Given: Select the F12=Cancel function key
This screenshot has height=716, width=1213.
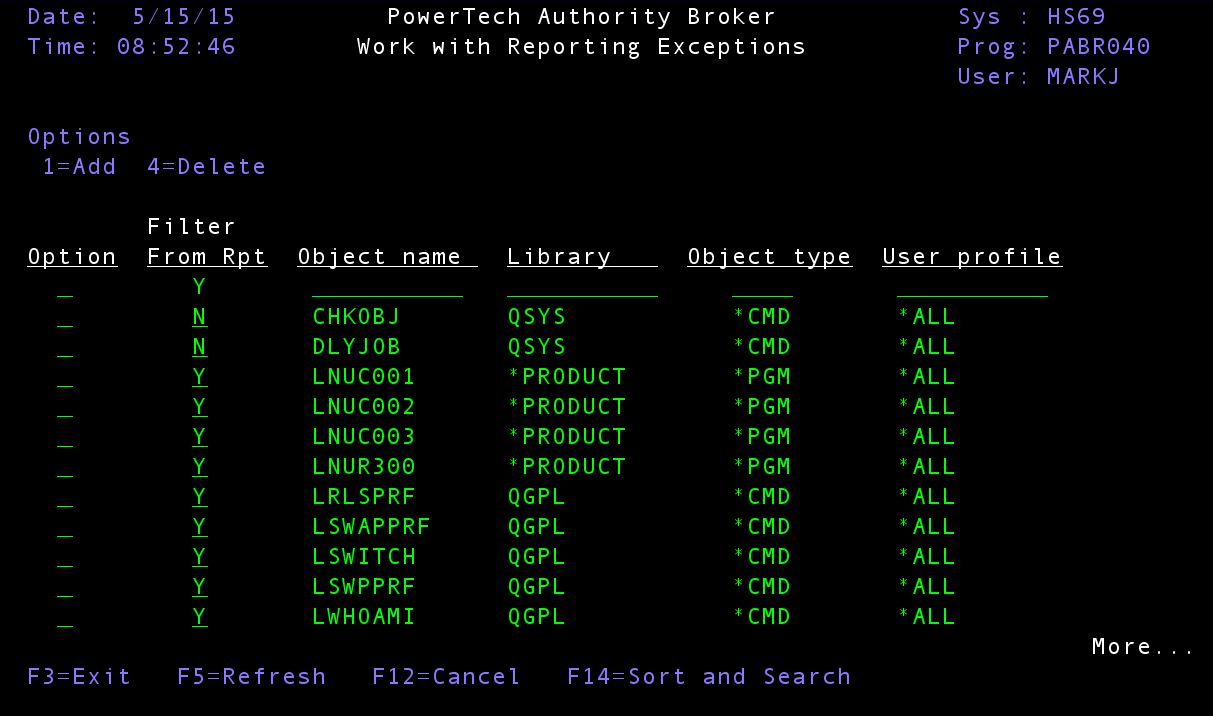Looking at the screenshot, I should click(x=446, y=677).
